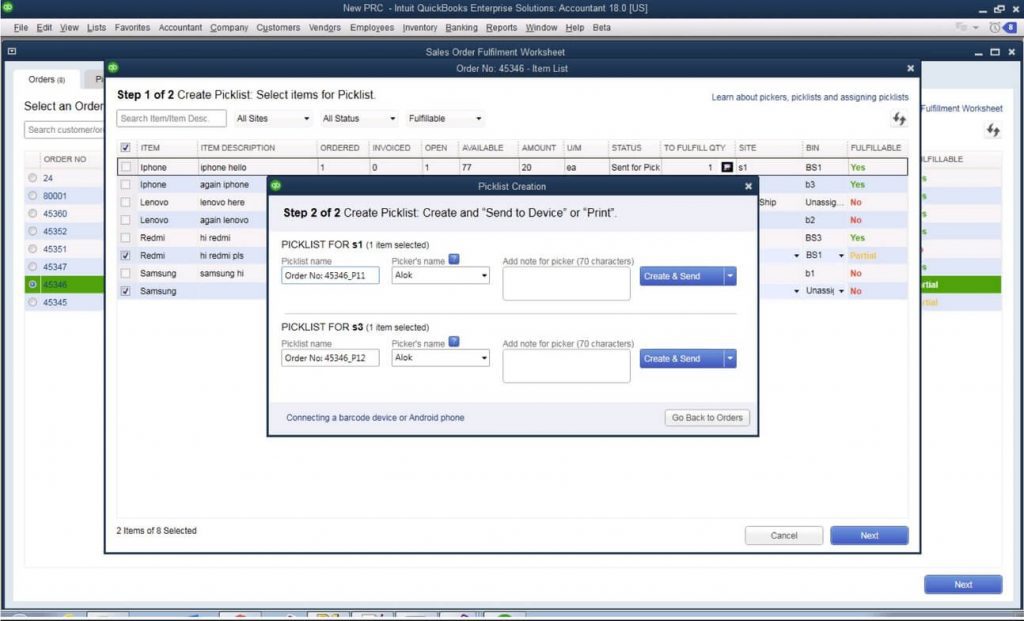Image resolution: width=1024 pixels, height=621 pixels.
Task: Select radio button for order 24
Action: 33,178
